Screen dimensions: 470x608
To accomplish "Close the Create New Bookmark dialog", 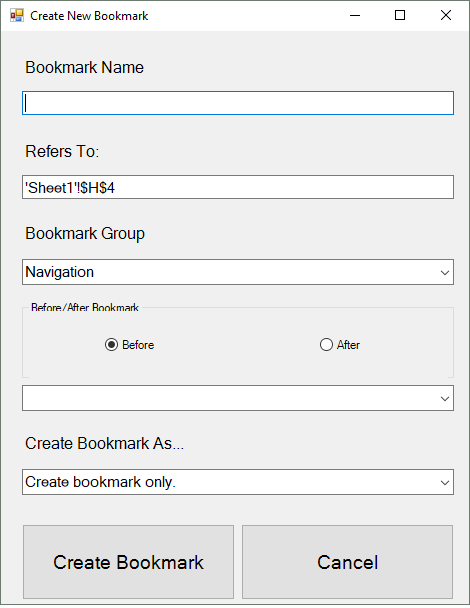I will [446, 16].
